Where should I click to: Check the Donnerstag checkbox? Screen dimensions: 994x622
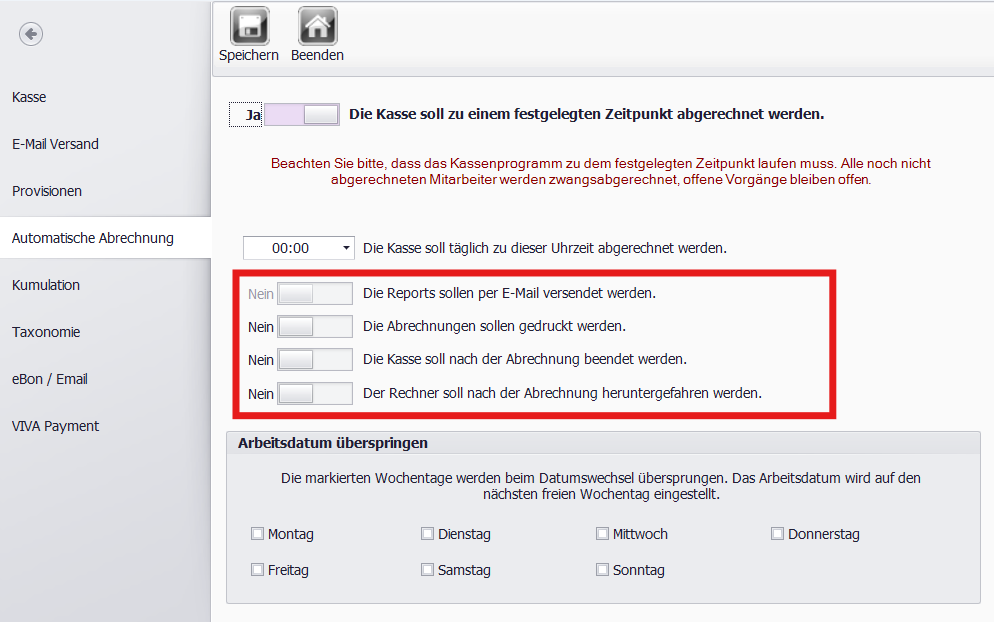coord(777,534)
